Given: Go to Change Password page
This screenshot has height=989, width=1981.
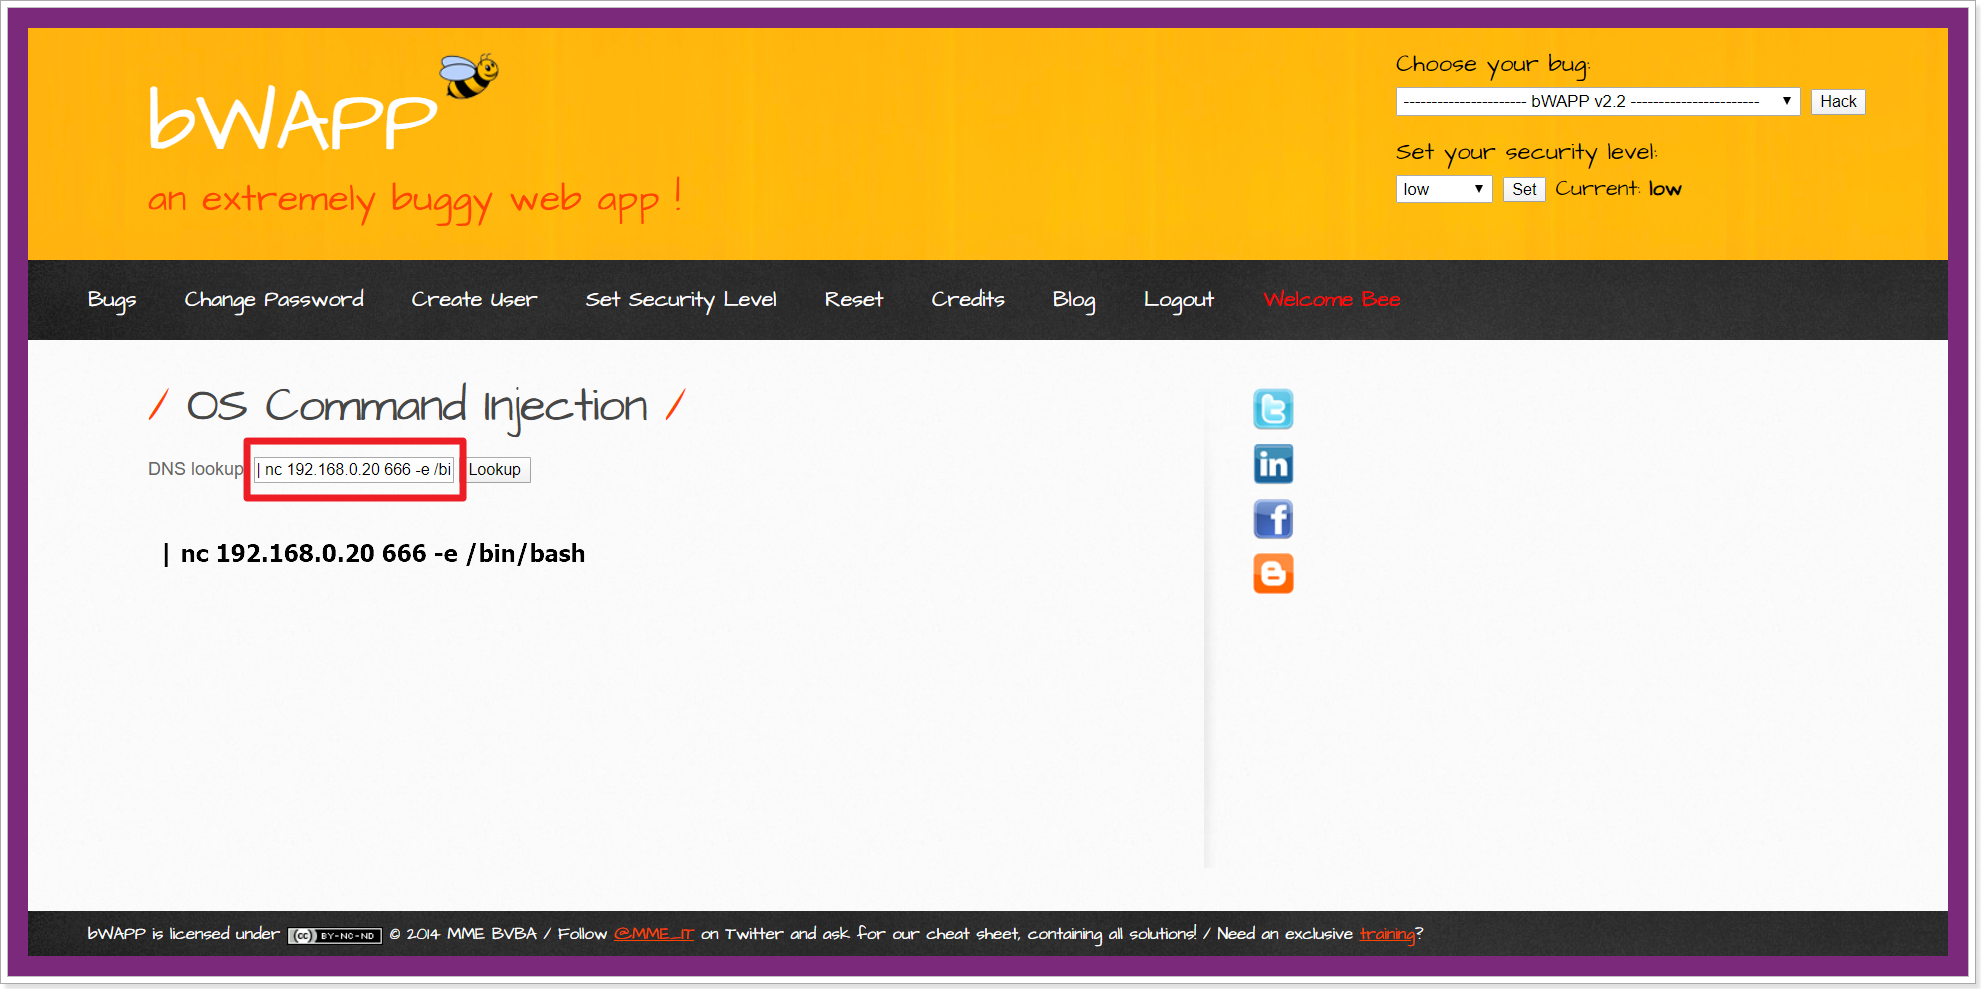Looking at the screenshot, I should [x=274, y=300].
